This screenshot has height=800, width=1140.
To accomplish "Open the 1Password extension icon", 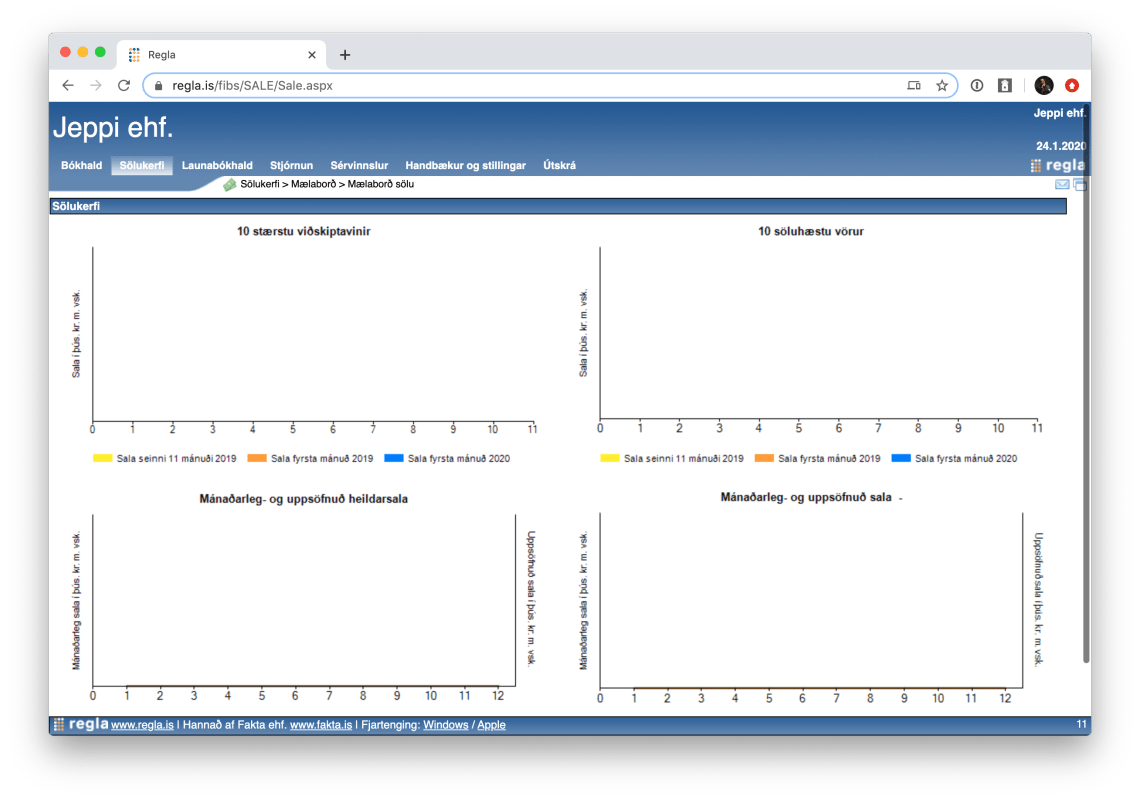I will 977,86.
